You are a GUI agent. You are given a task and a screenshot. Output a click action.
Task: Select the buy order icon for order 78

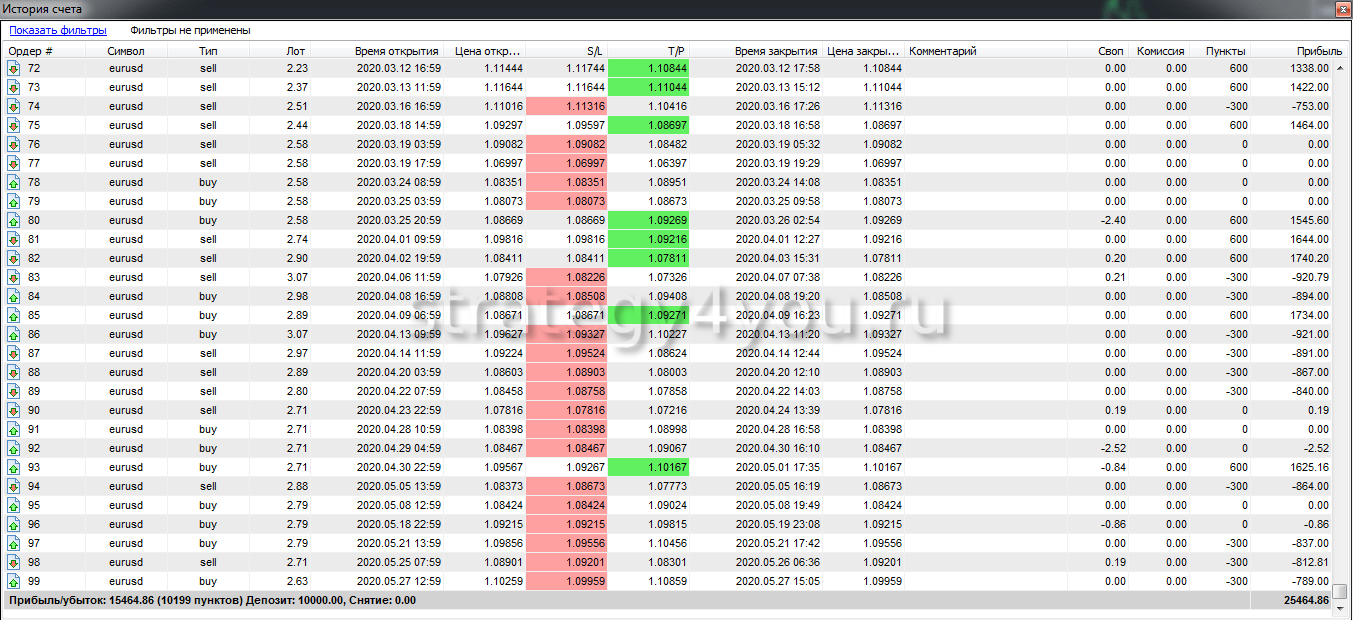[x=14, y=182]
